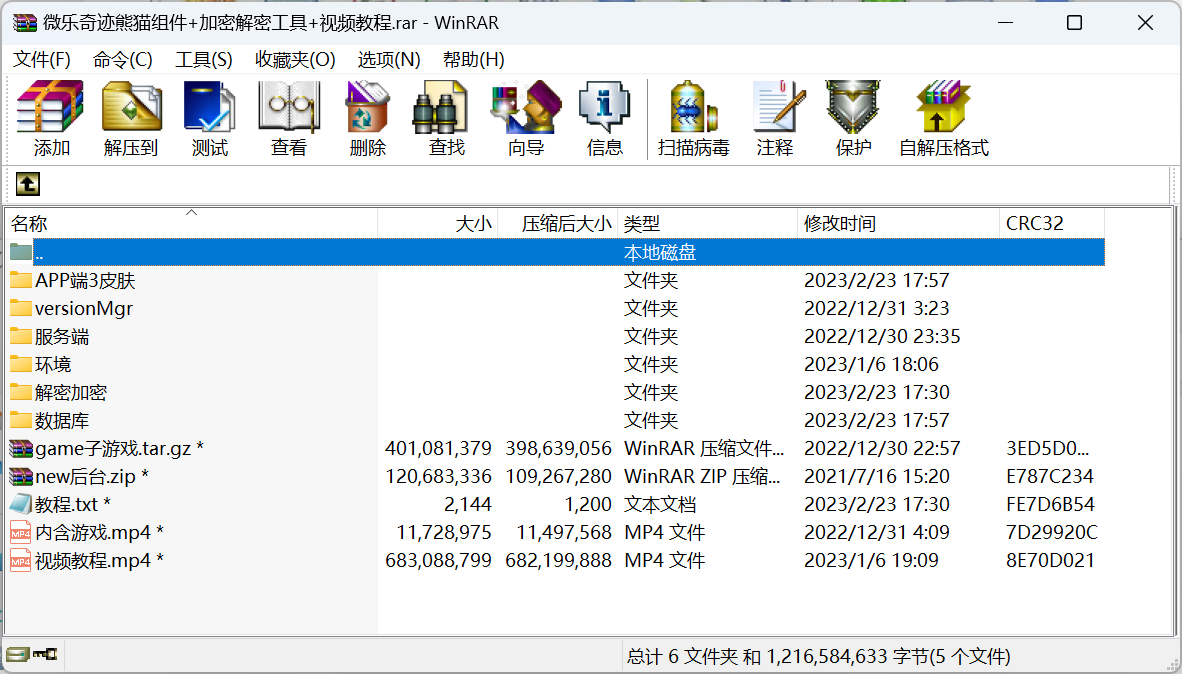Open the 文件(F) menu
Screen dimensions: 1182x674
pos(42,59)
